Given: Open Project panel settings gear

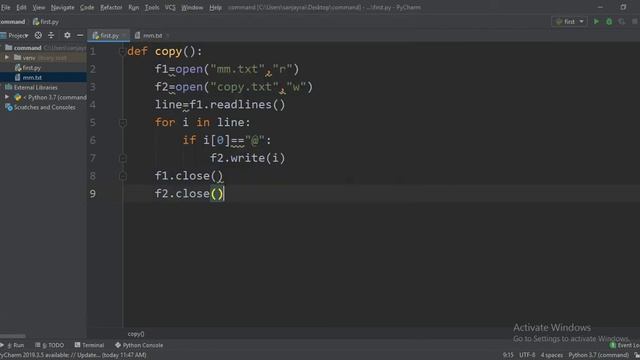Looking at the screenshot, I should [67, 36].
